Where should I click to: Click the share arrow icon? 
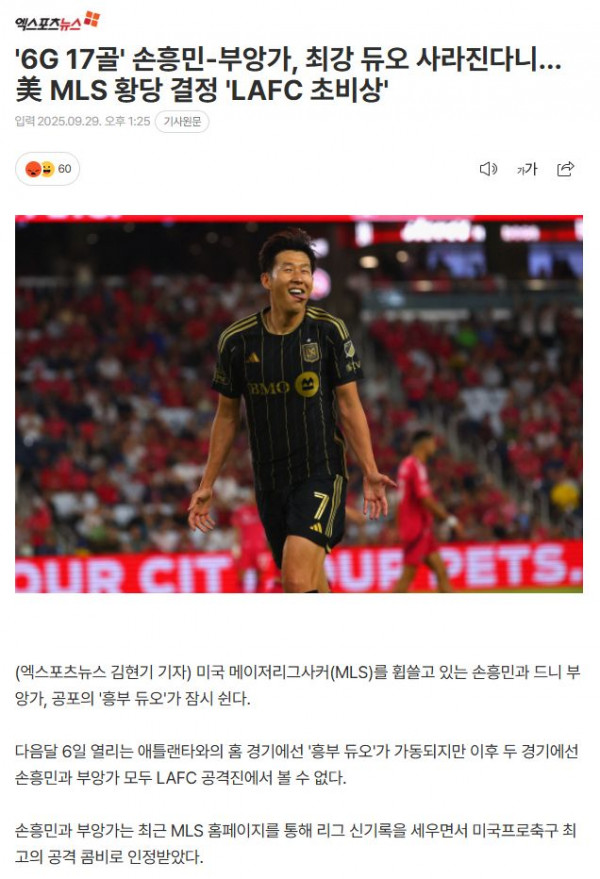pyautogui.click(x=565, y=169)
